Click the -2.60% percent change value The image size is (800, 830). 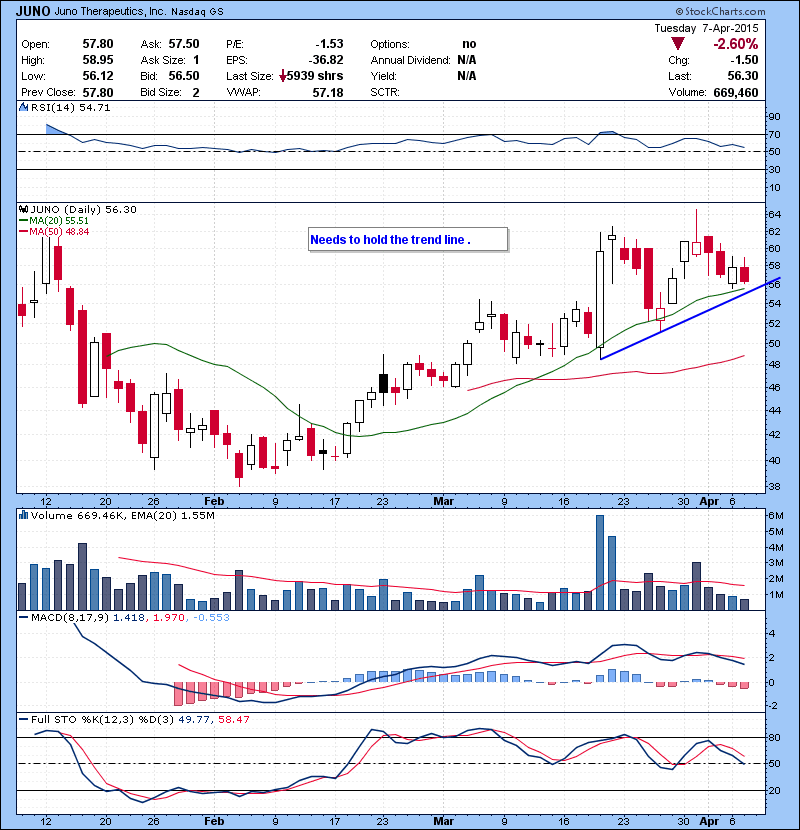pyautogui.click(x=735, y=44)
